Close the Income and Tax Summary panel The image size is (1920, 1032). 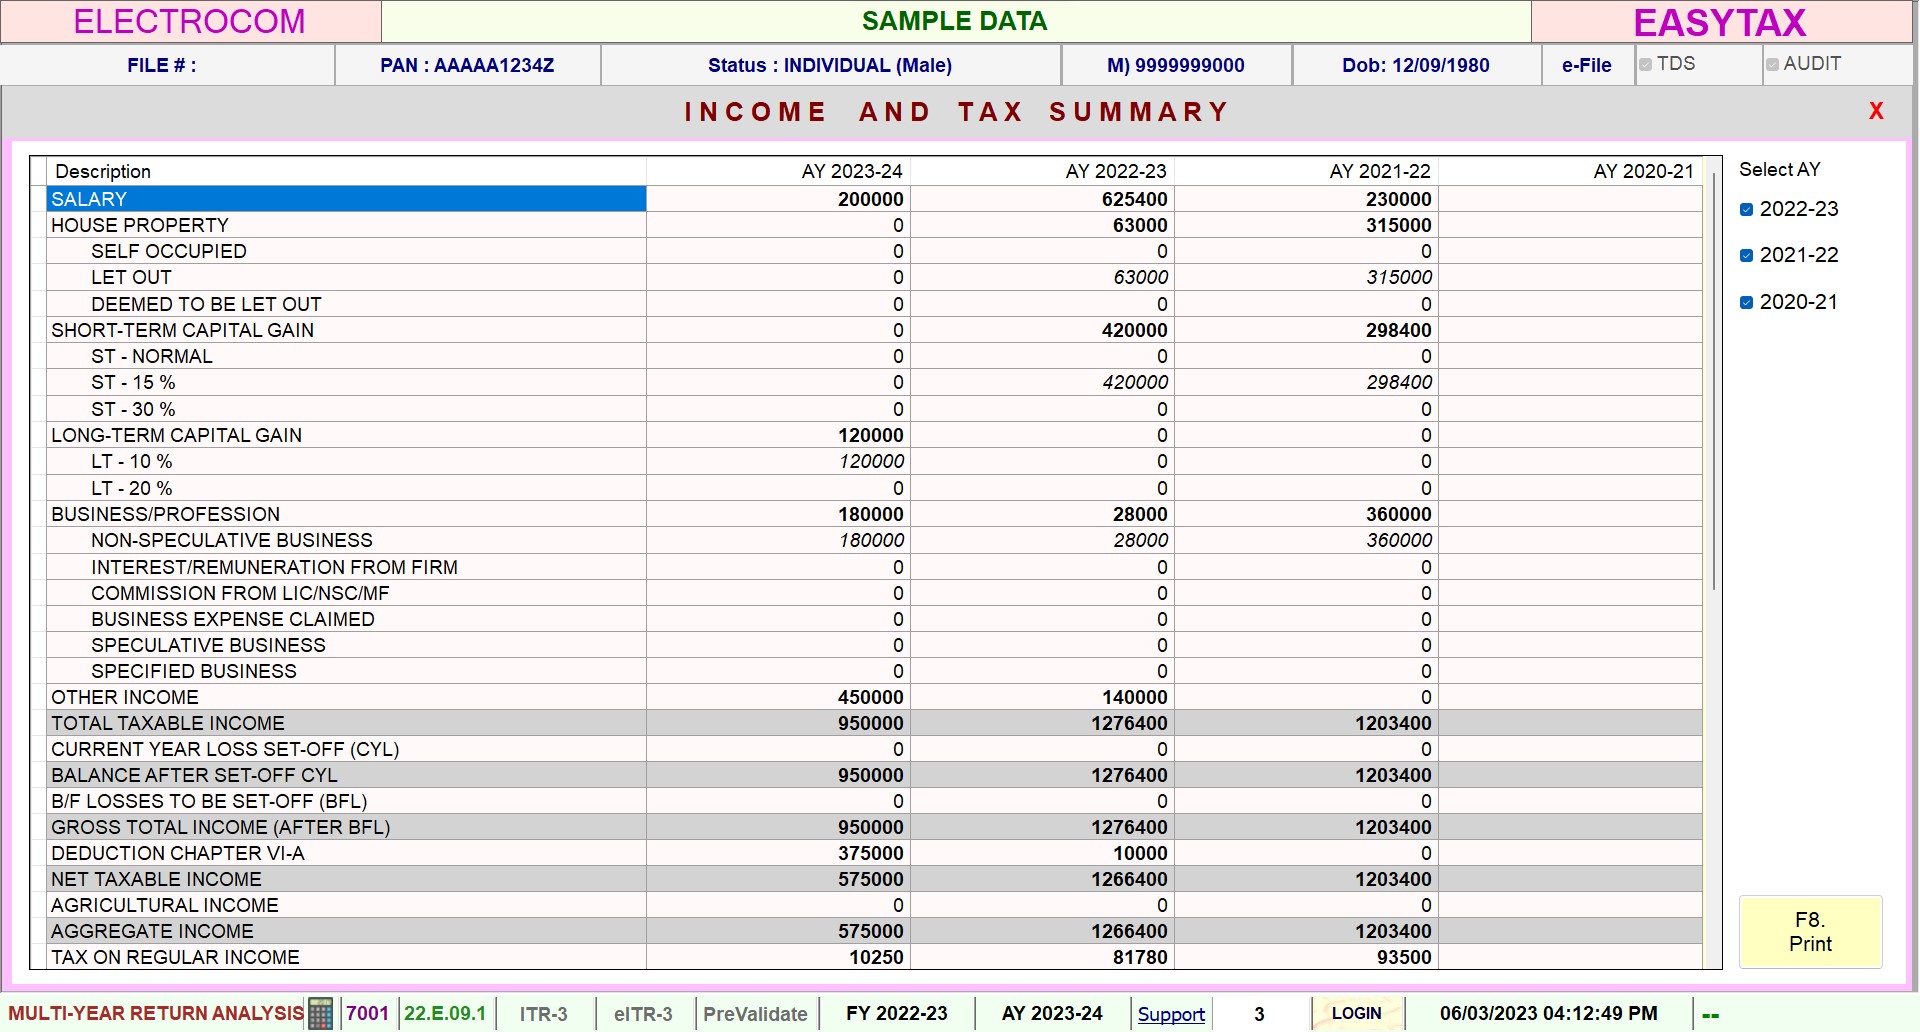pyautogui.click(x=1876, y=111)
